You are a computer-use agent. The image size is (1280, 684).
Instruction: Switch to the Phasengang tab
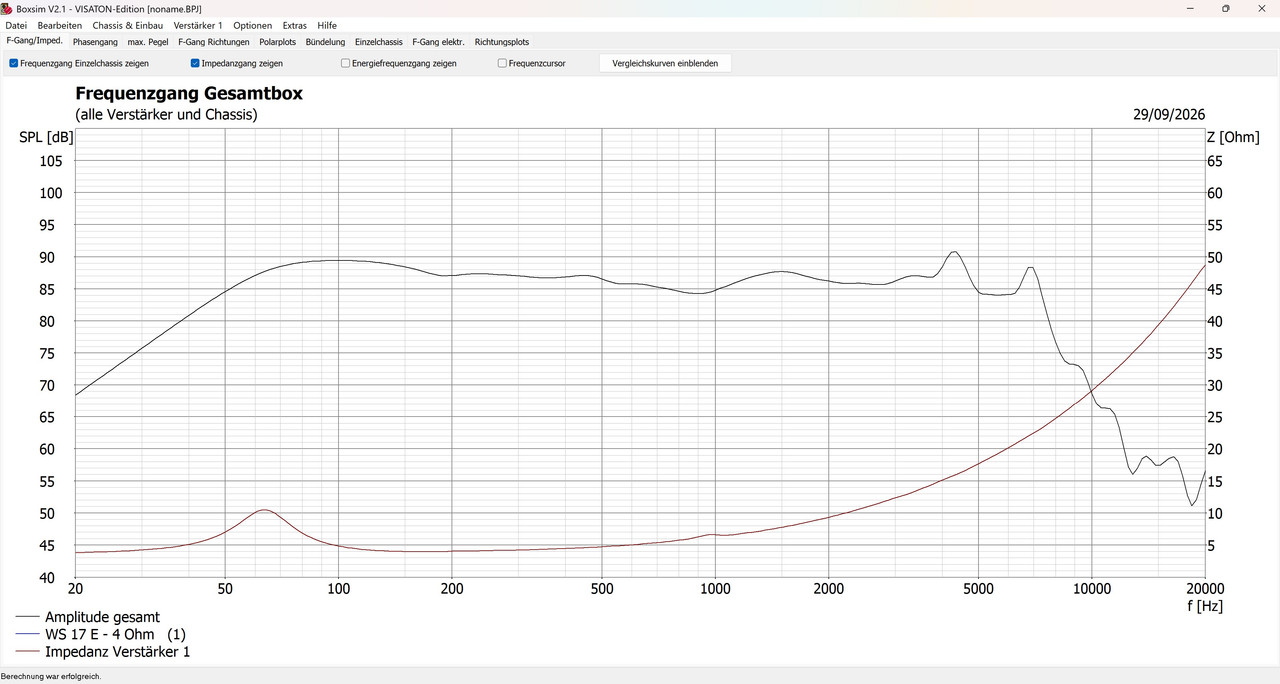(x=95, y=42)
